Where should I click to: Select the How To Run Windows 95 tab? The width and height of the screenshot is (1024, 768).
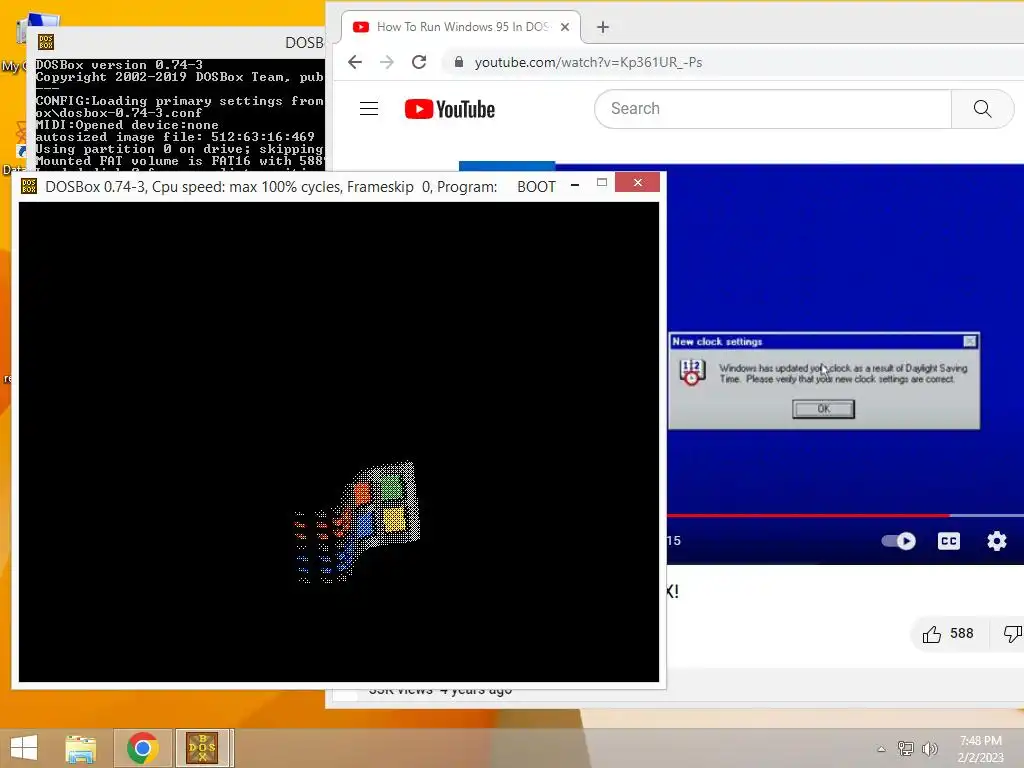(460, 27)
